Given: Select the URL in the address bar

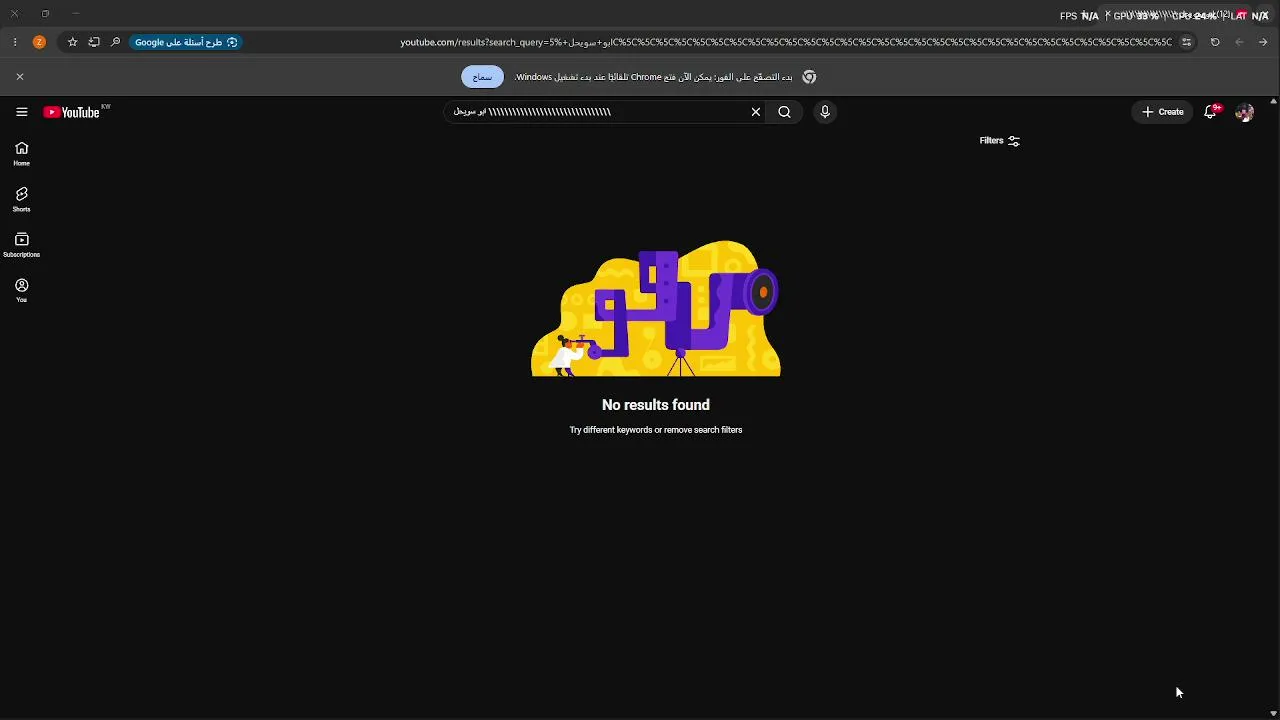Looking at the screenshot, I should tap(786, 42).
